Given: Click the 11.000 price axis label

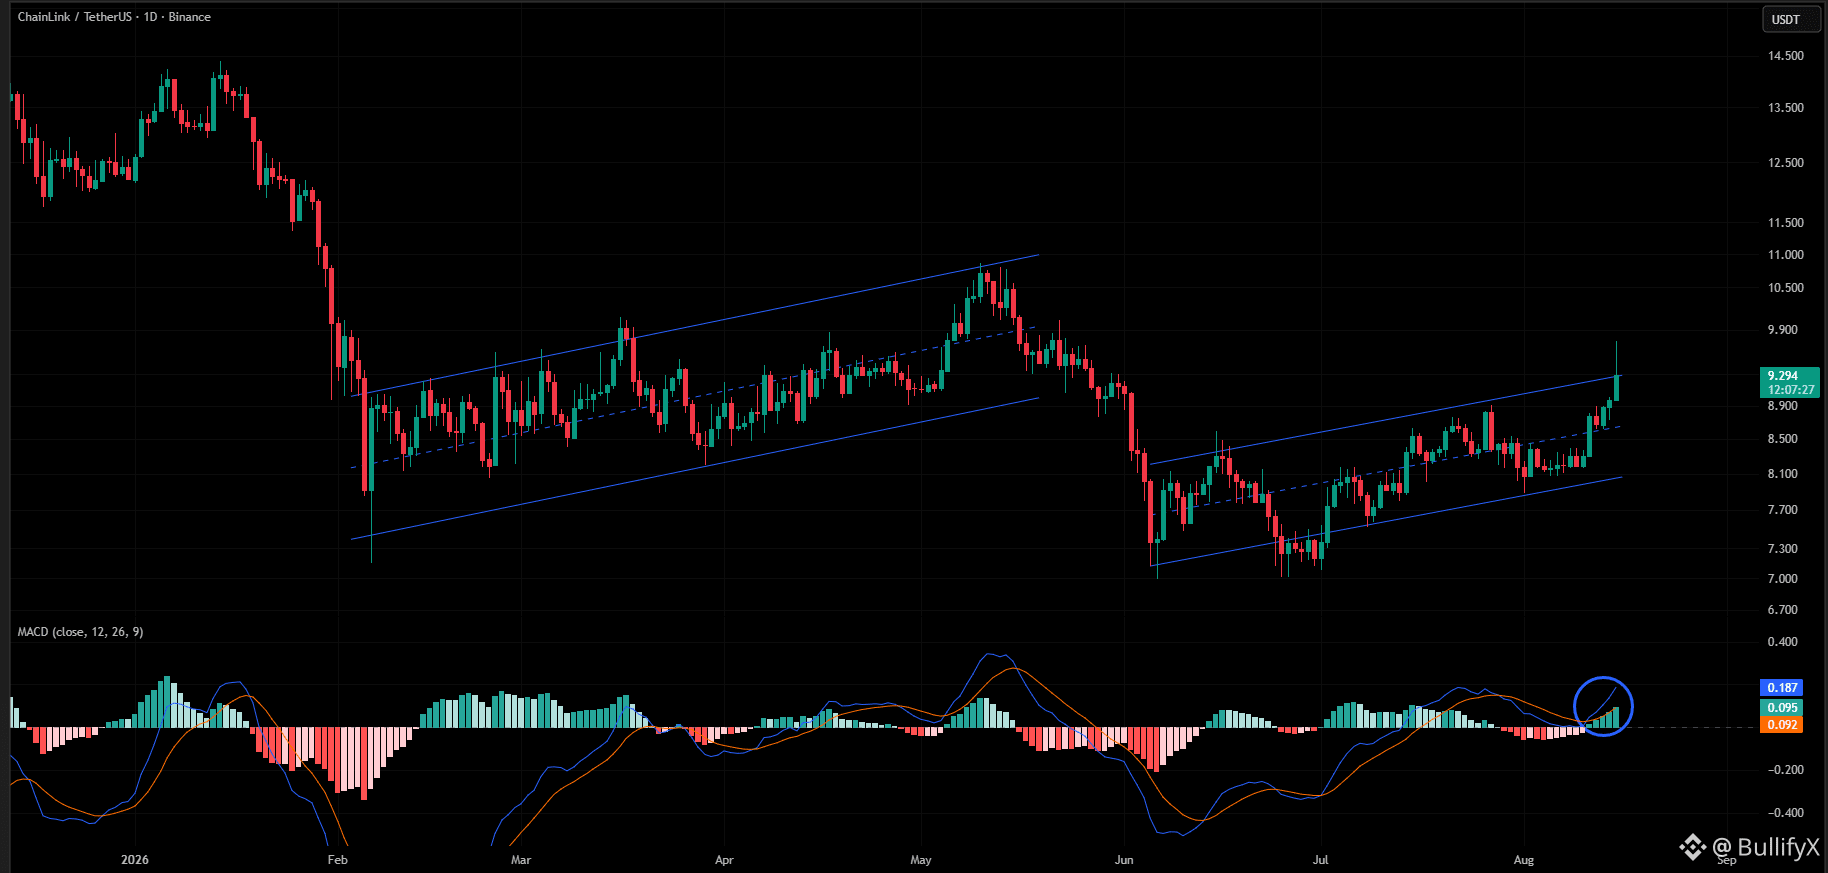Looking at the screenshot, I should (1786, 255).
